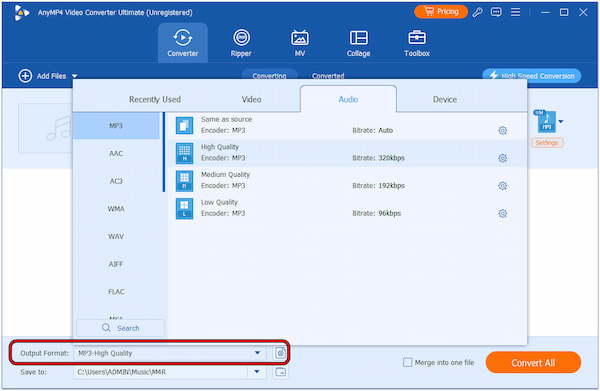The image size is (600, 391).
Task: Click the Save to path field
Action: click(x=161, y=372)
